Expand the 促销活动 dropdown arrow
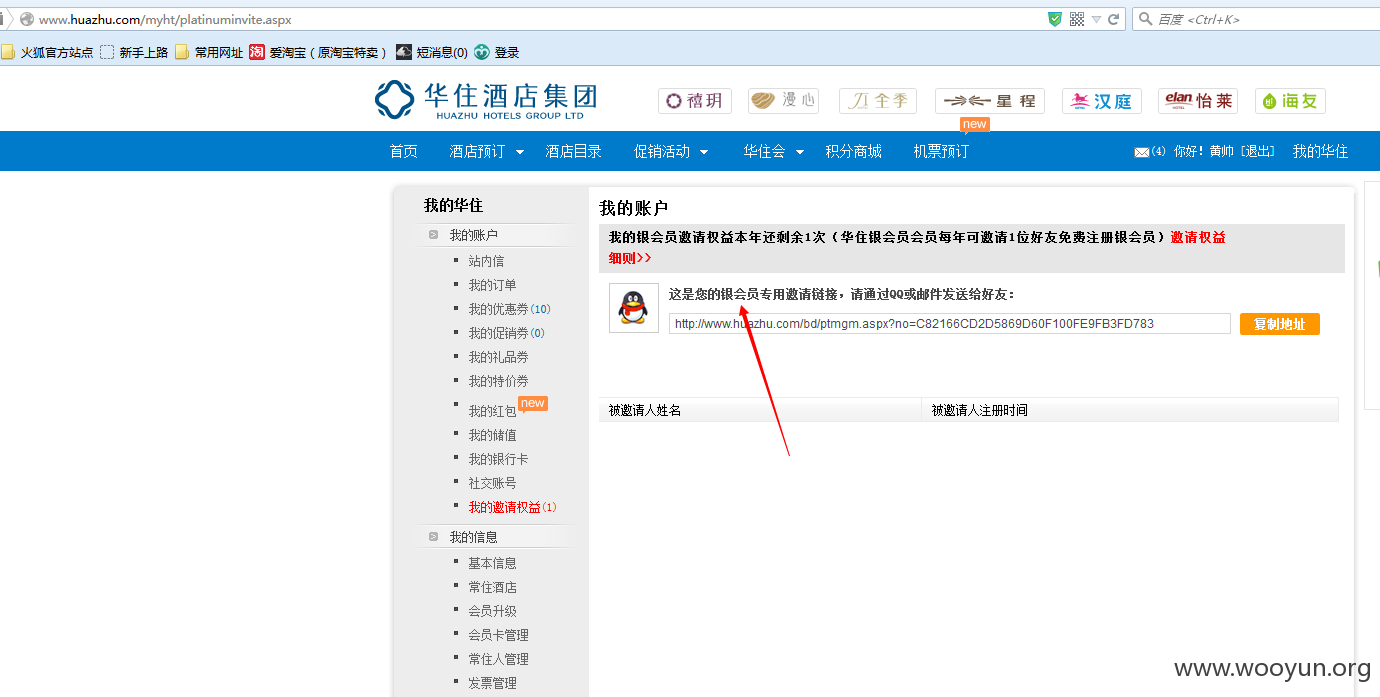Image resolution: width=1380 pixels, height=697 pixels. pyautogui.click(x=704, y=152)
